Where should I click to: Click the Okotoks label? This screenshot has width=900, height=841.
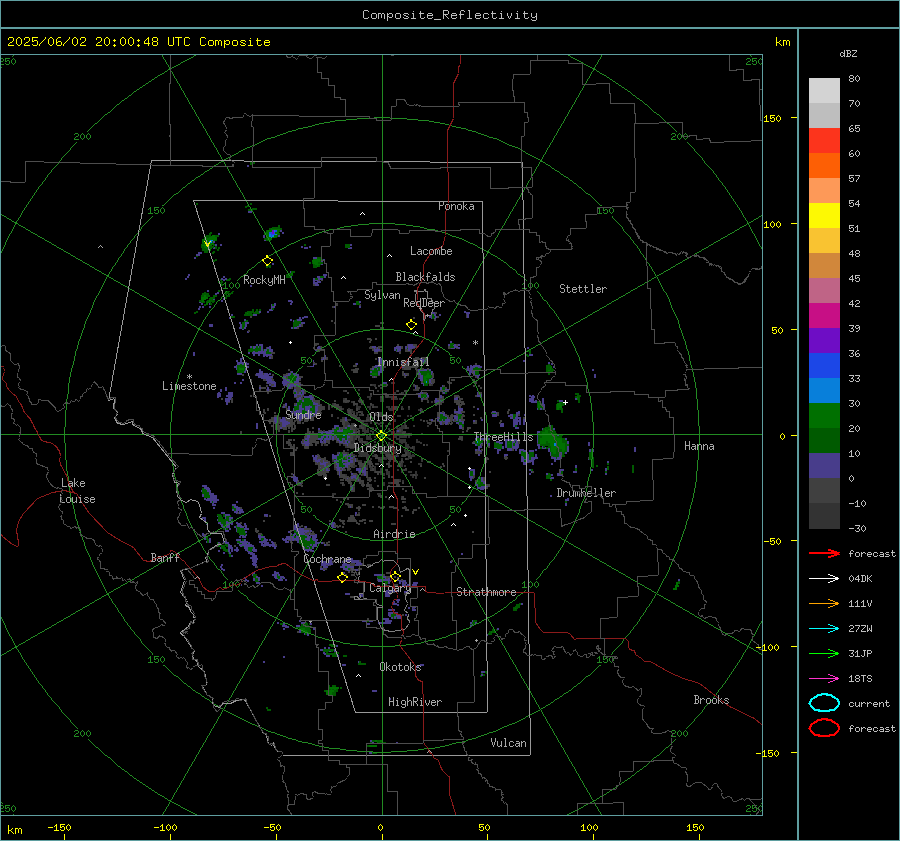[400, 667]
